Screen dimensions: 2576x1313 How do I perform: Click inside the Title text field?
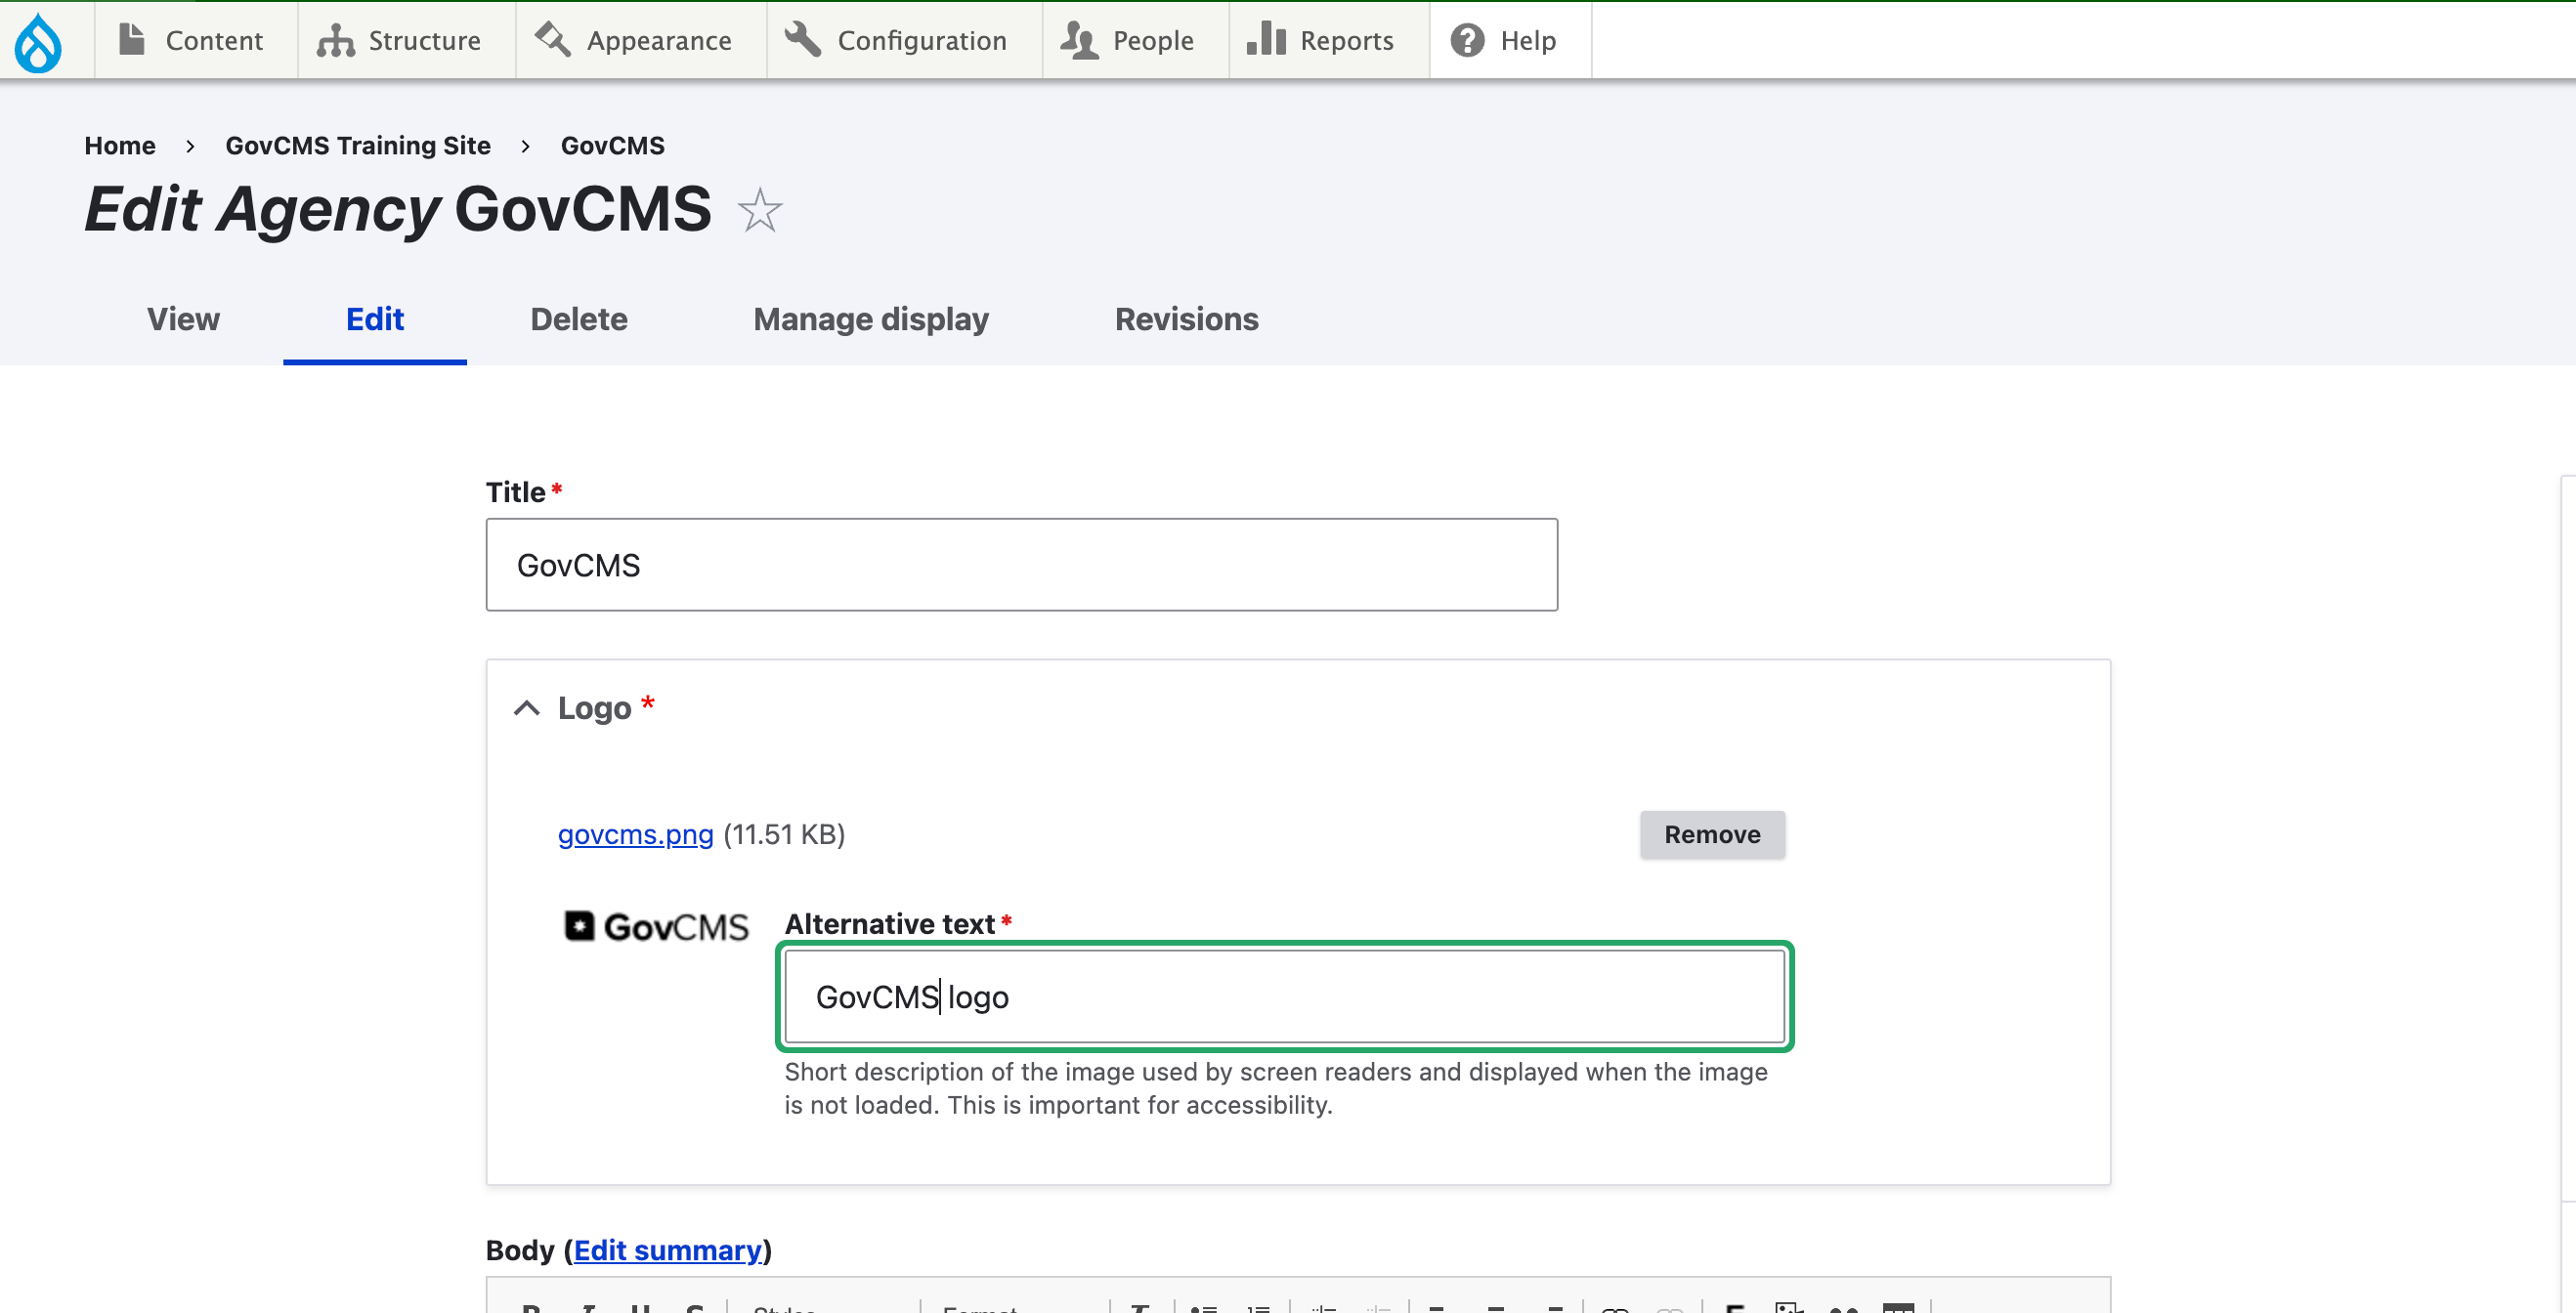tap(1020, 565)
